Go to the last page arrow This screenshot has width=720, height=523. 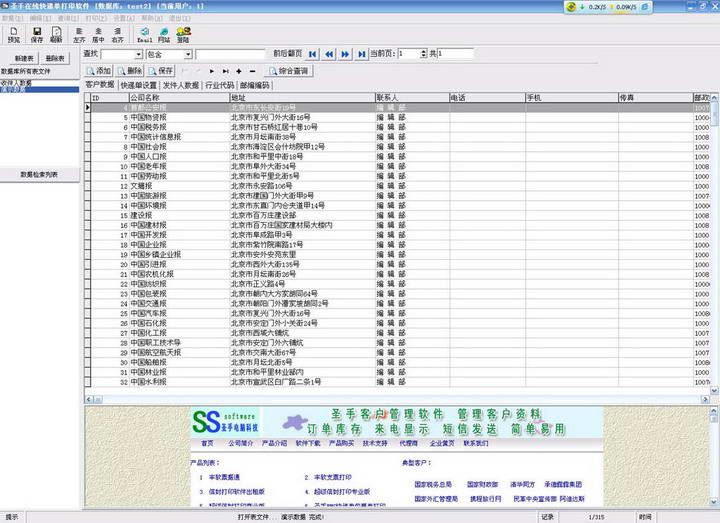tap(361, 54)
